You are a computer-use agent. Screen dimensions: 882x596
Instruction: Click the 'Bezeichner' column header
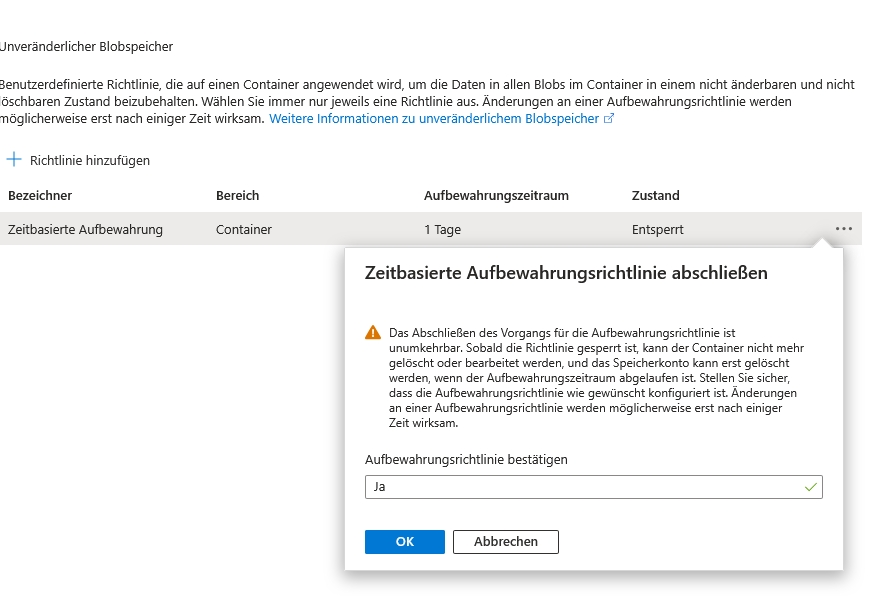click(x=40, y=196)
